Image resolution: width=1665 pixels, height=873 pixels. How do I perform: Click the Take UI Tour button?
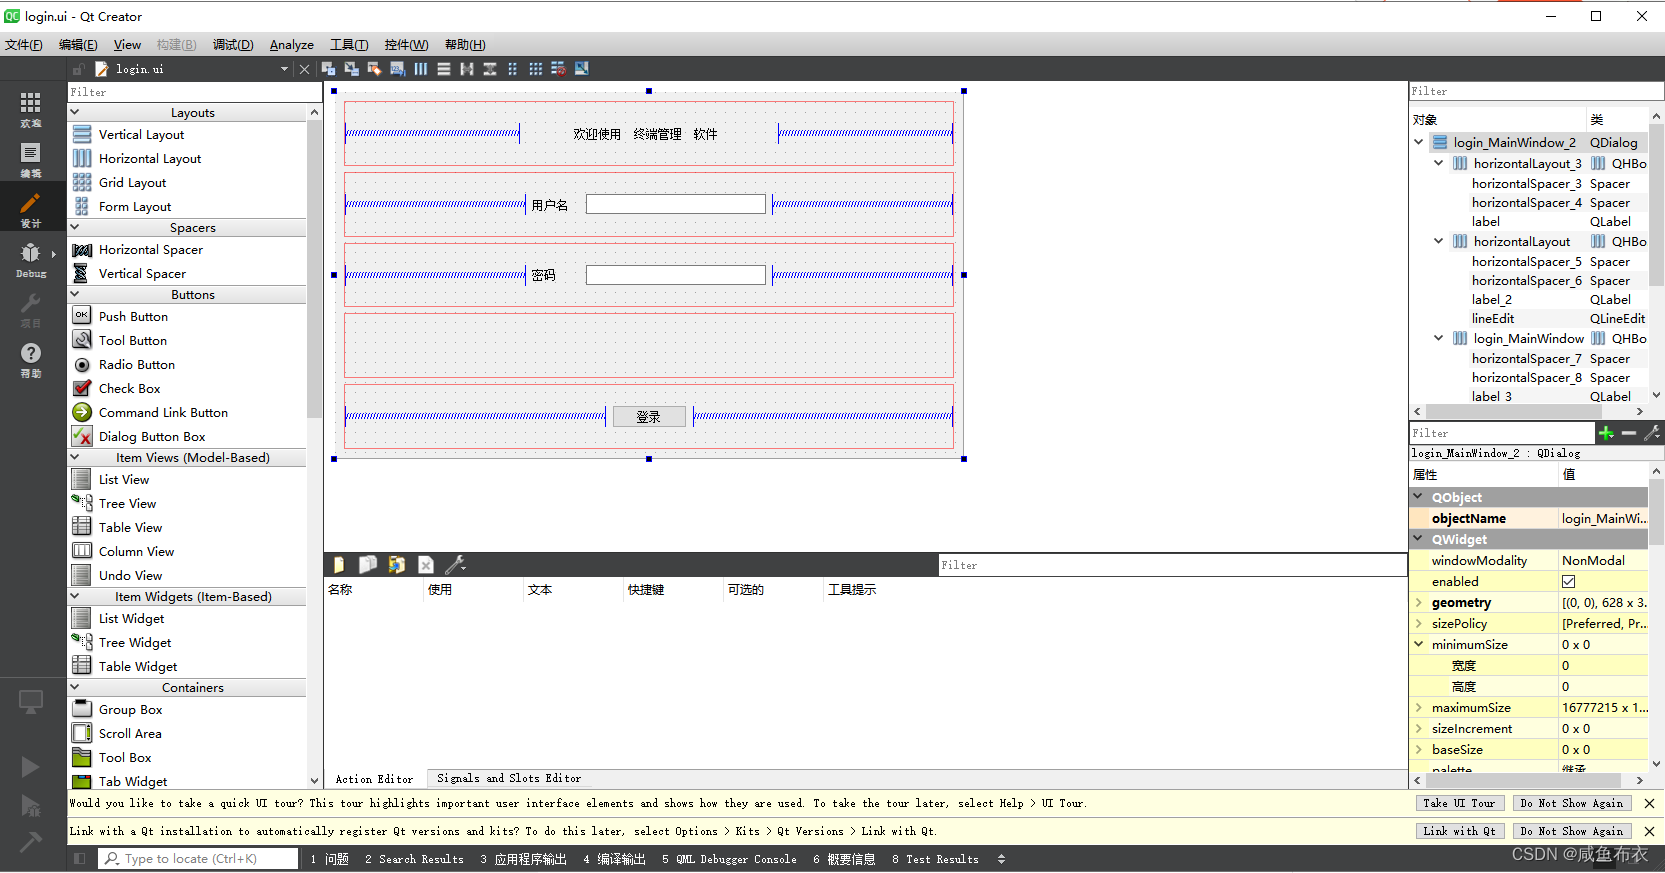coord(1458,803)
